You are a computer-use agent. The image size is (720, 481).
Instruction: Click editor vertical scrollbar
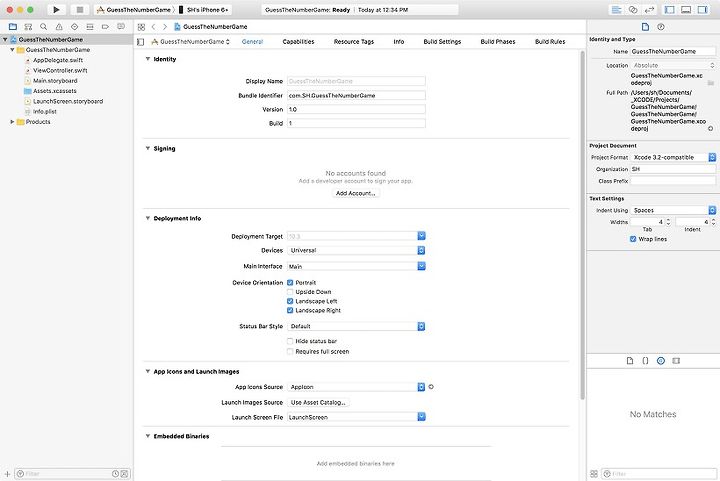pos(582,227)
